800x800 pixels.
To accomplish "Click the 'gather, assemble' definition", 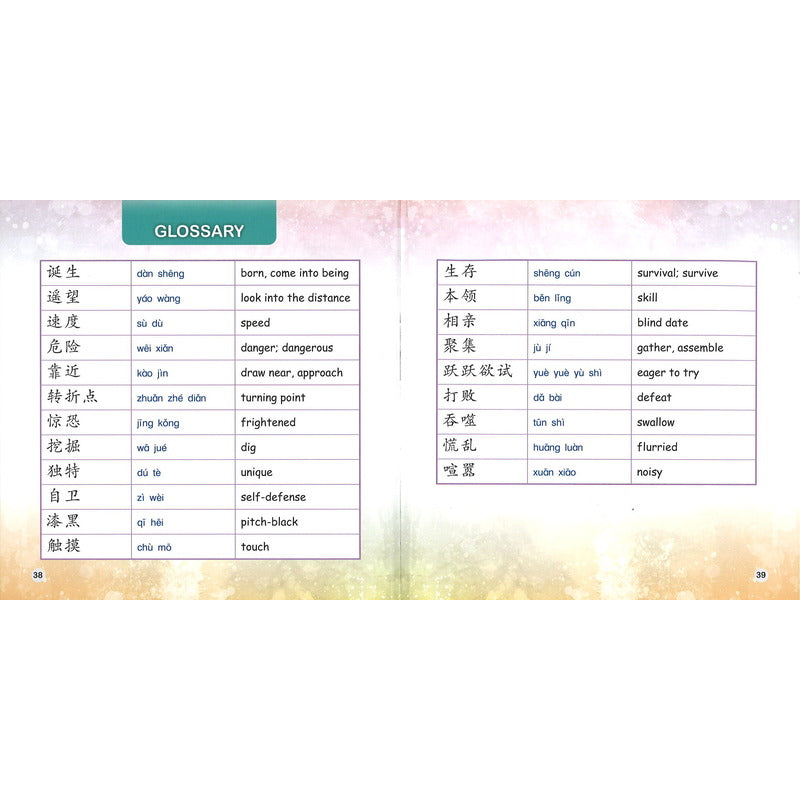I will [680, 348].
